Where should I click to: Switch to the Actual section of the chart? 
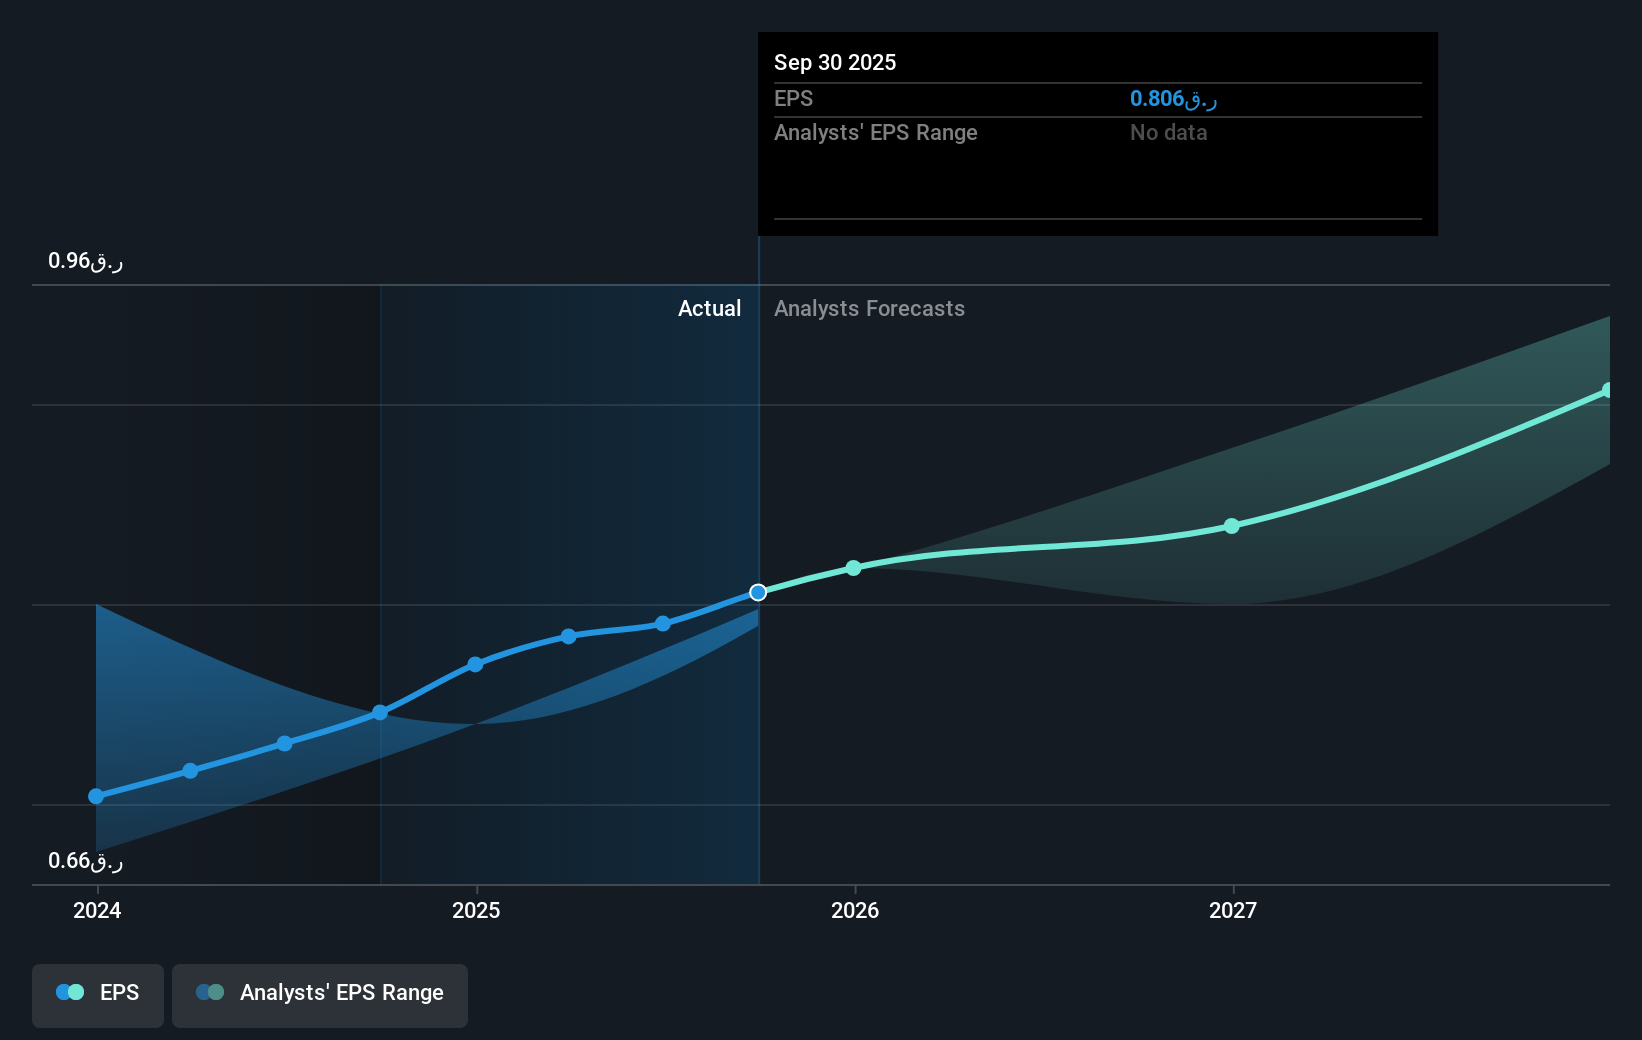pyautogui.click(x=710, y=308)
